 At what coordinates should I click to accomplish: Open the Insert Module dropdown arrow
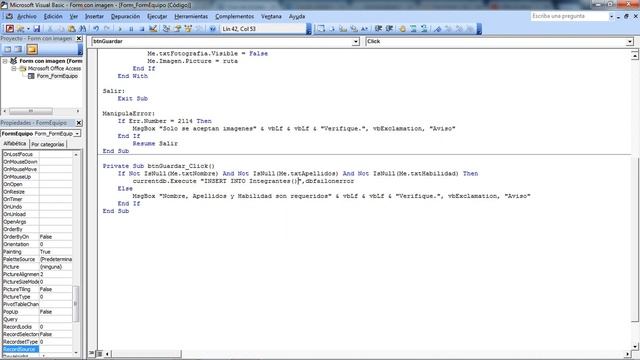[28, 29]
